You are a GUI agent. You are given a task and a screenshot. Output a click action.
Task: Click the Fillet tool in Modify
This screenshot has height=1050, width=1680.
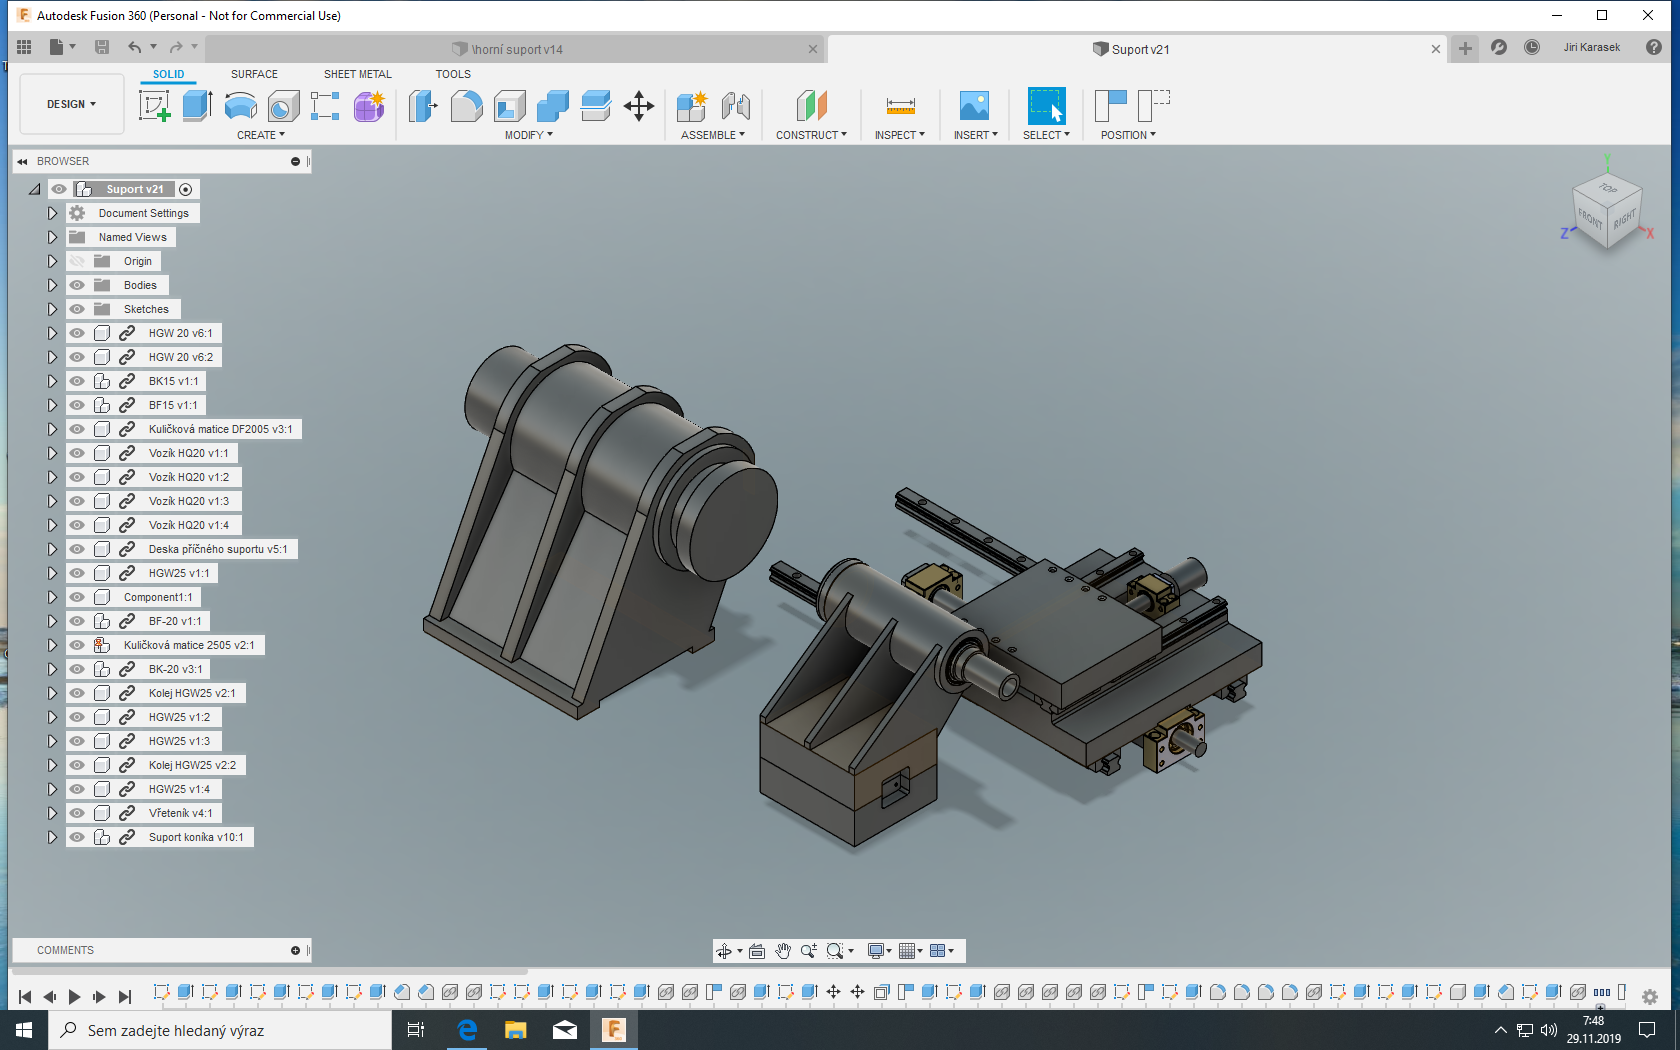pyautogui.click(x=466, y=105)
